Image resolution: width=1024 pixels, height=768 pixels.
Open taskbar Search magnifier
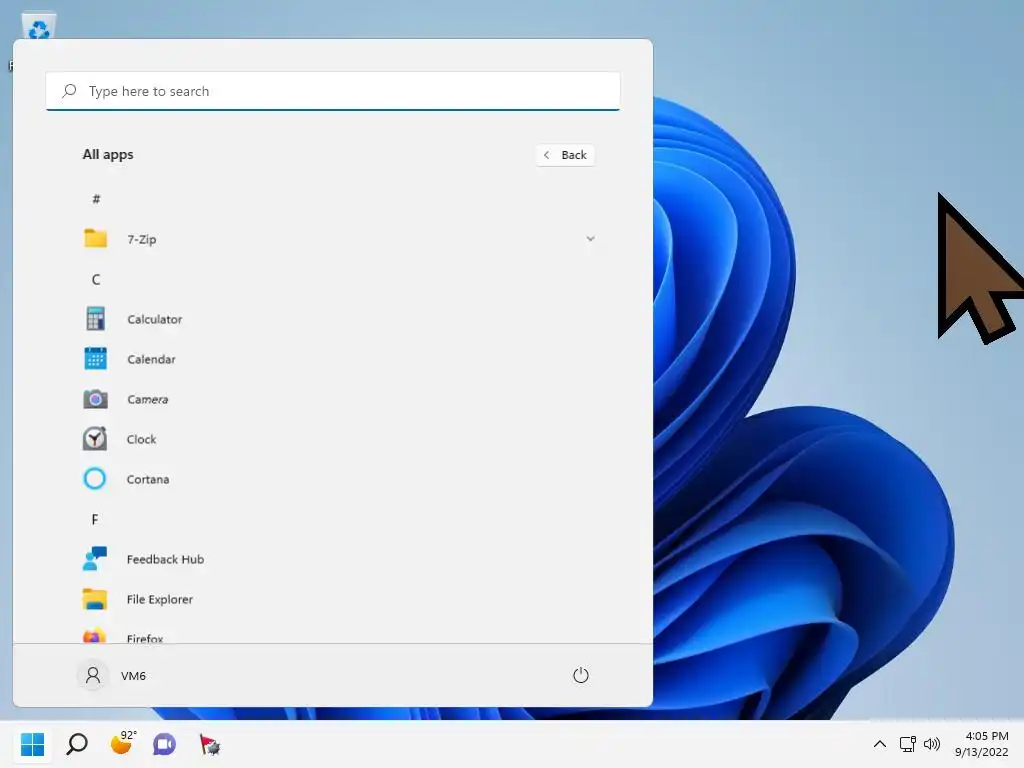tap(77, 744)
